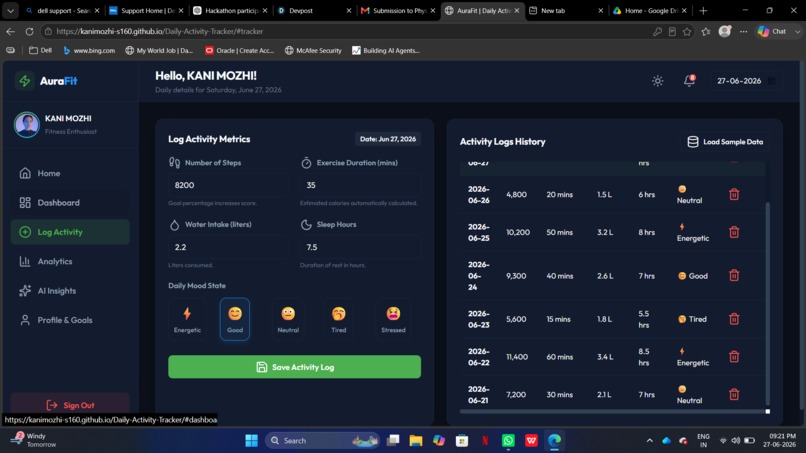Open the Dell bookmarks folder
The width and height of the screenshot is (806, 453).
click(x=40, y=50)
